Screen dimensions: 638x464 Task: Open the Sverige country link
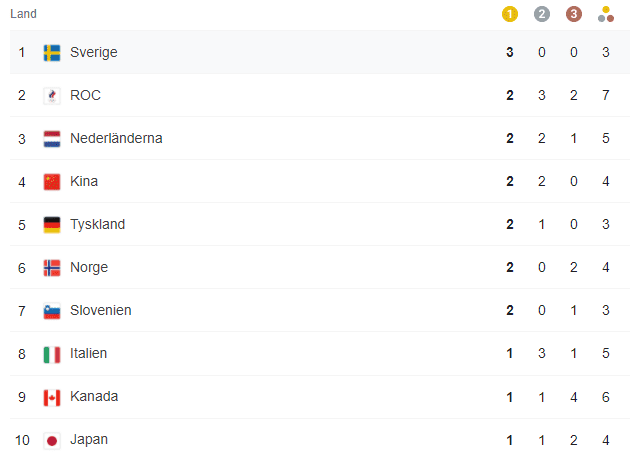(x=94, y=53)
